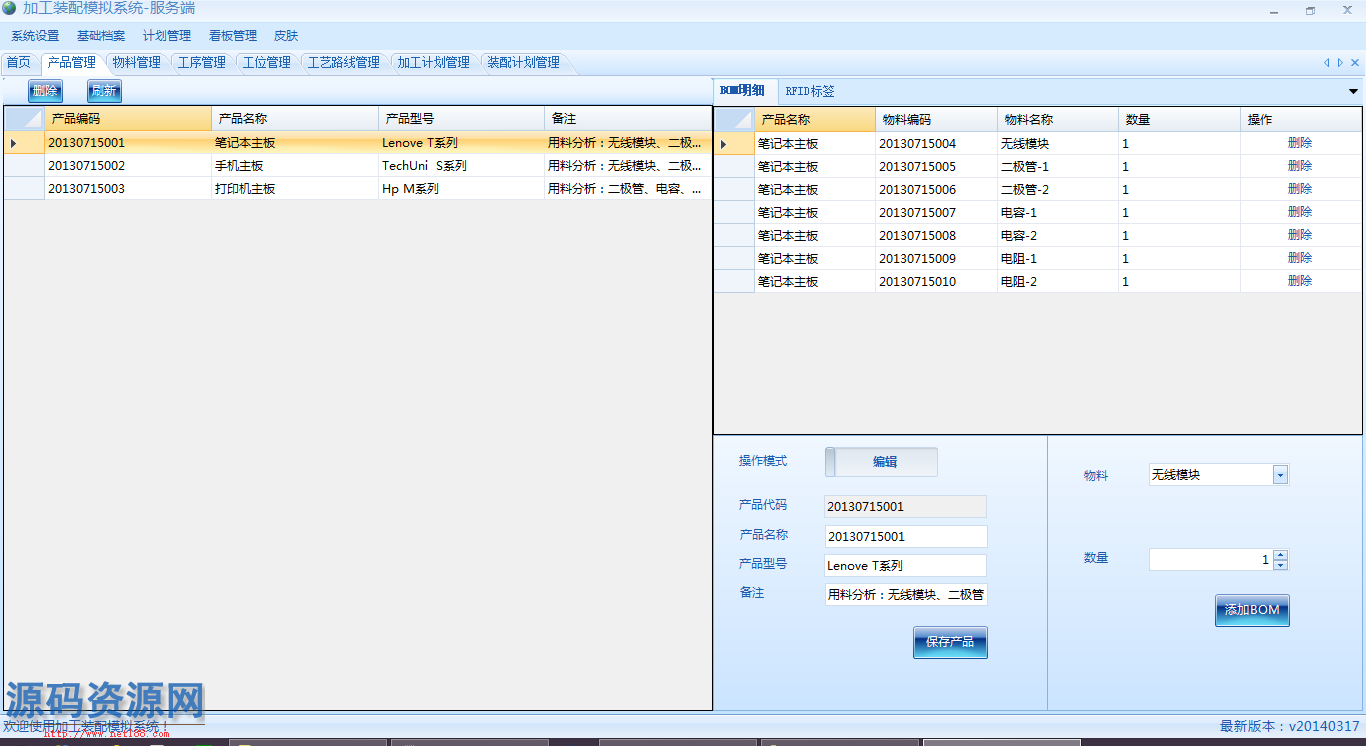The width and height of the screenshot is (1366, 746).
Task: Close the current tab with X icon
Action: click(x=1355, y=62)
